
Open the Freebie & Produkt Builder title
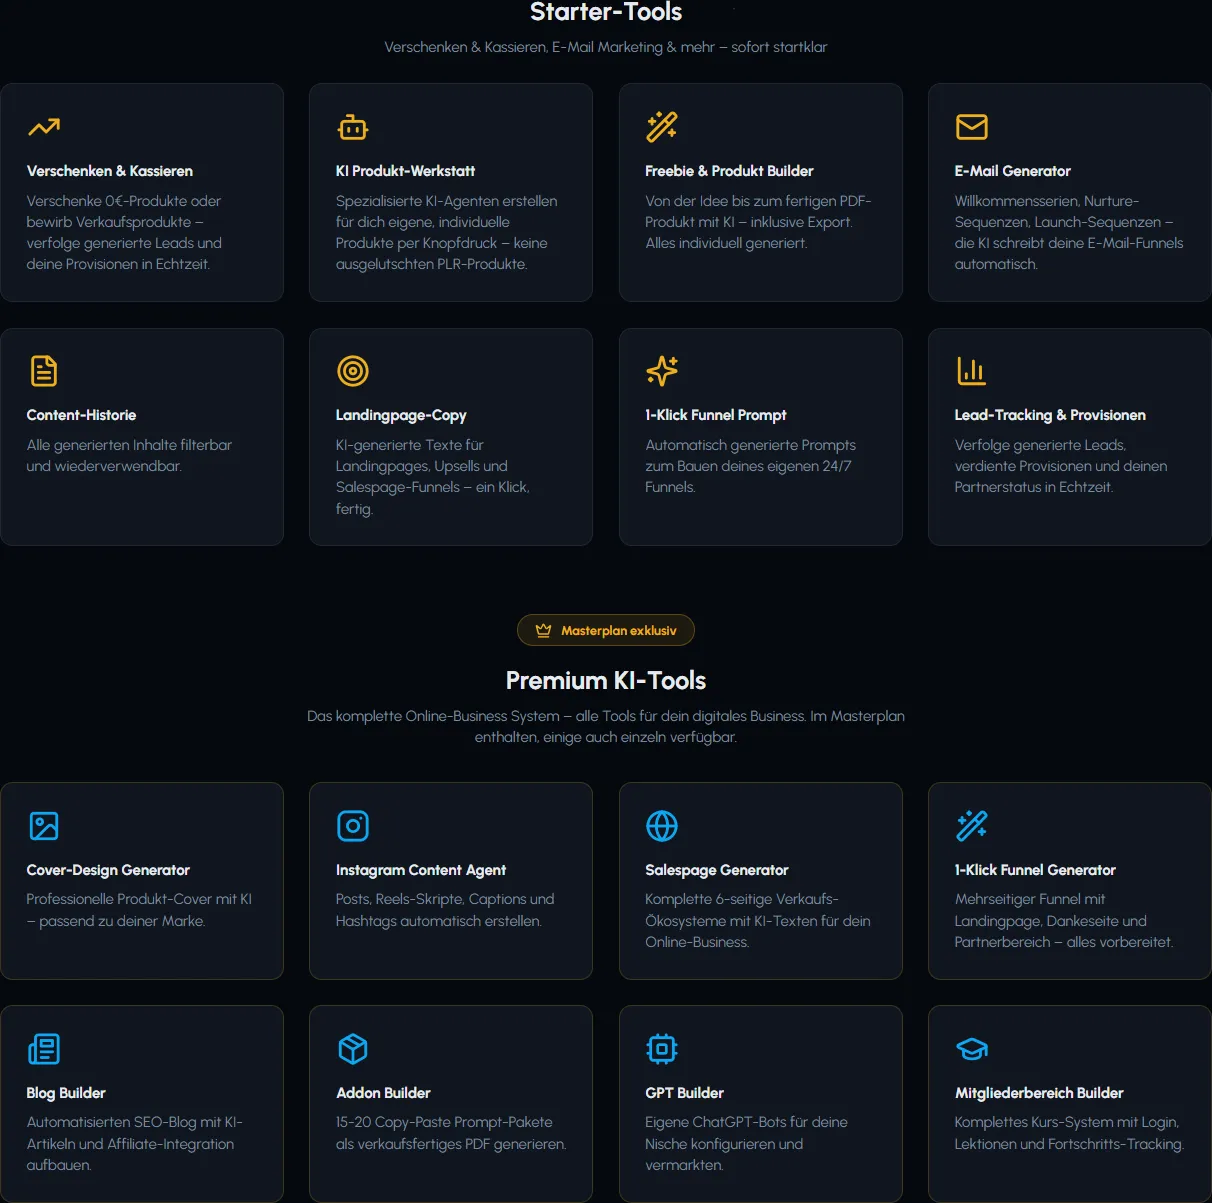(x=729, y=171)
